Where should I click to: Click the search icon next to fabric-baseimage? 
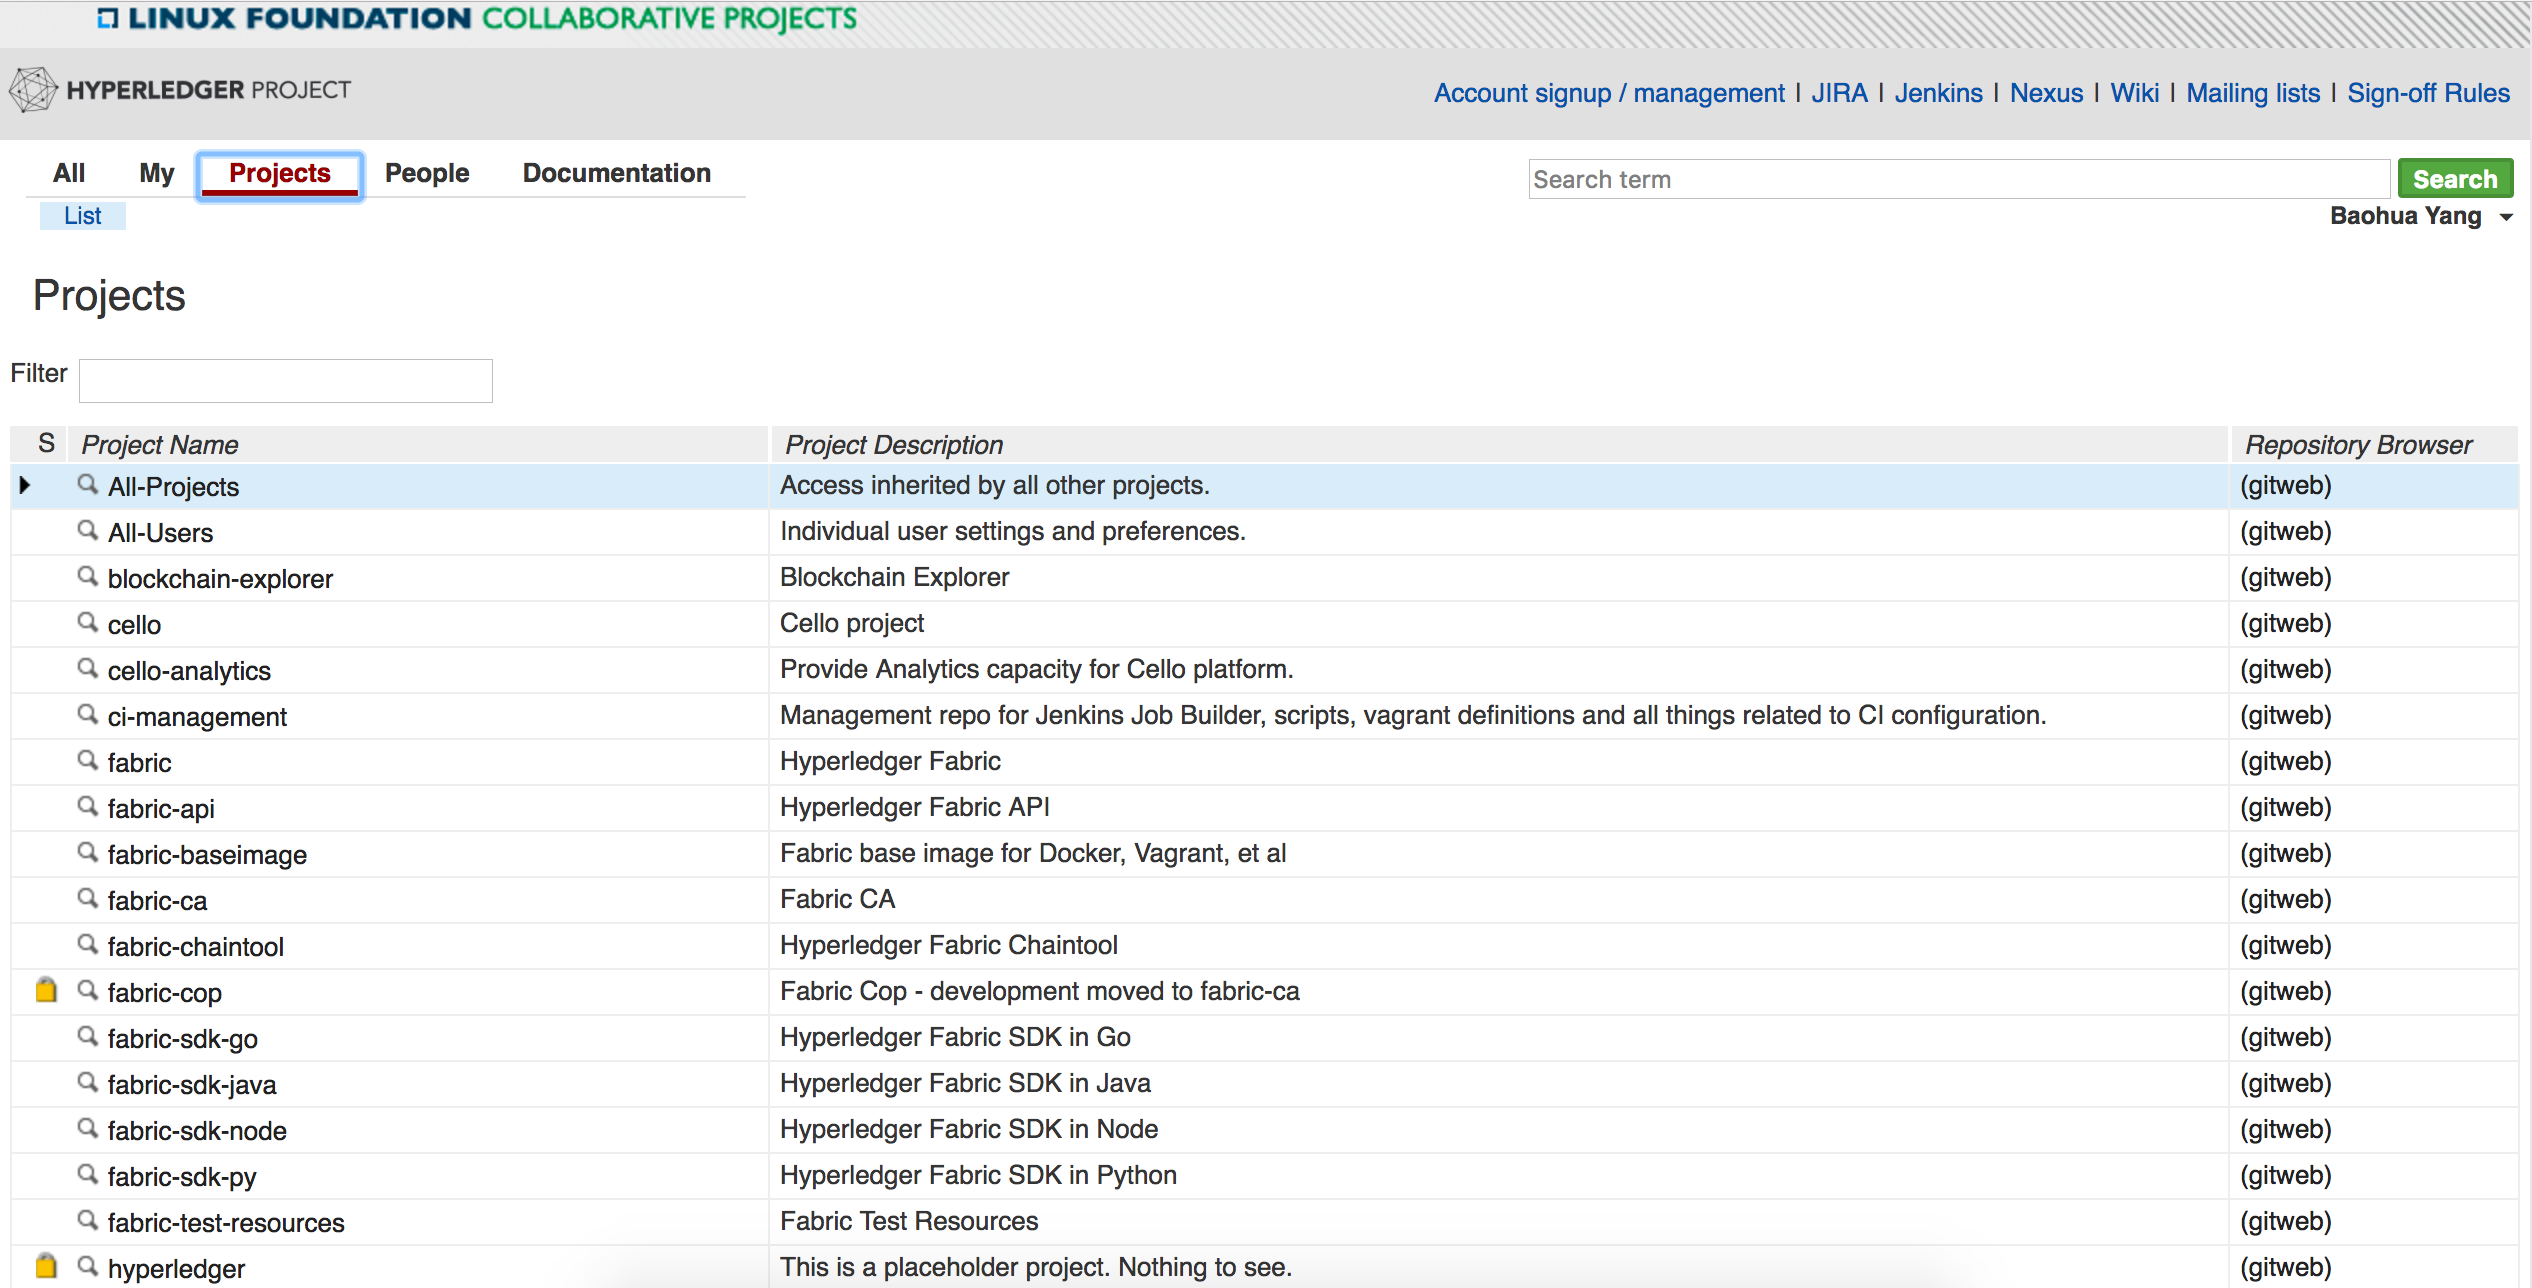(88, 852)
